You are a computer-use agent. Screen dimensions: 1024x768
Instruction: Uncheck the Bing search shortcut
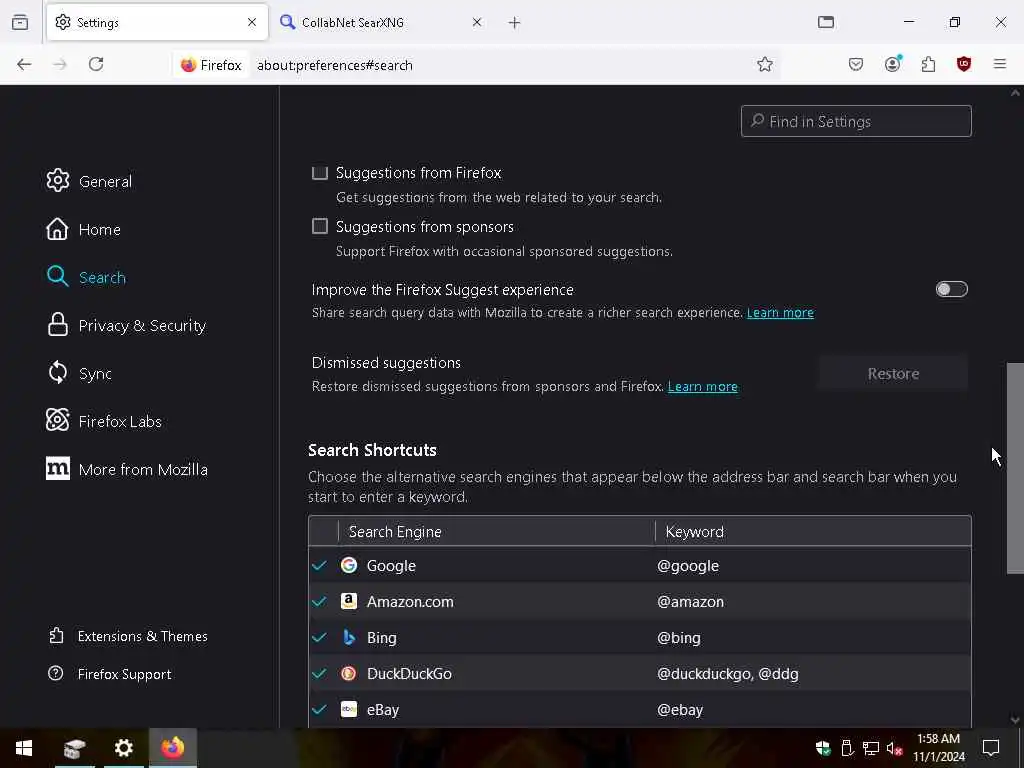pyautogui.click(x=319, y=637)
